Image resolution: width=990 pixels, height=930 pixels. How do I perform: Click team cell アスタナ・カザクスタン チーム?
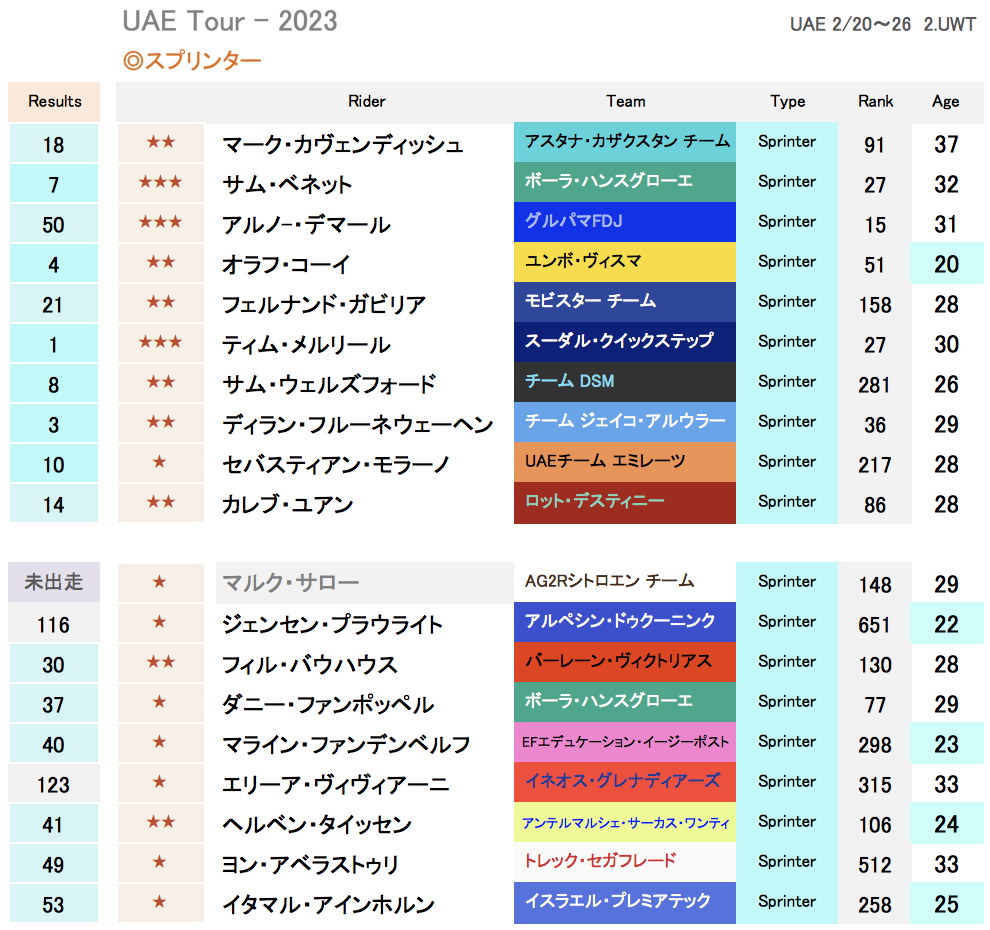pos(625,142)
